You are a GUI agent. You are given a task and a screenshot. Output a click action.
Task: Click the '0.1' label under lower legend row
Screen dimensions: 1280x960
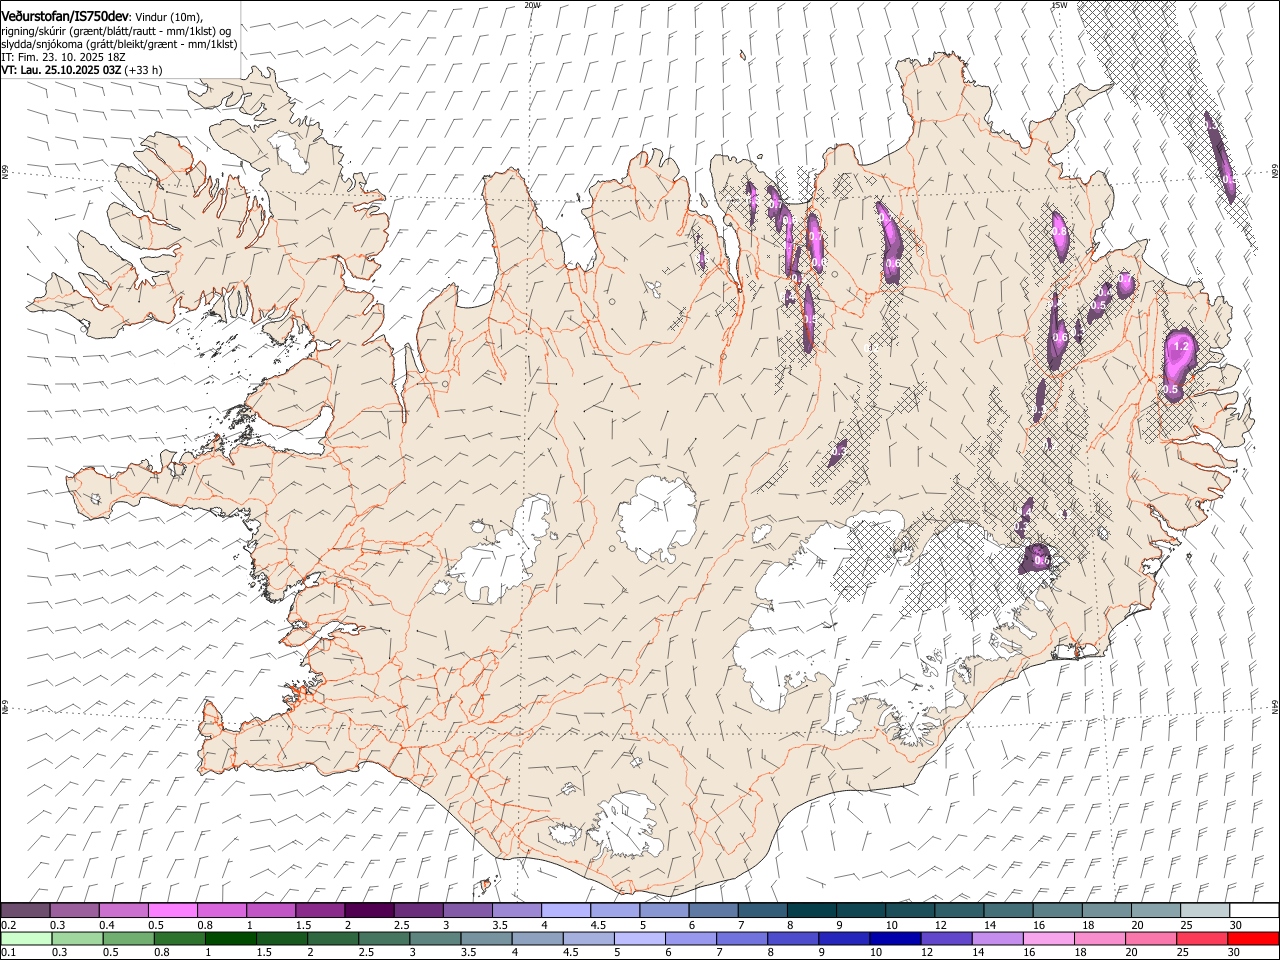pos(8,953)
